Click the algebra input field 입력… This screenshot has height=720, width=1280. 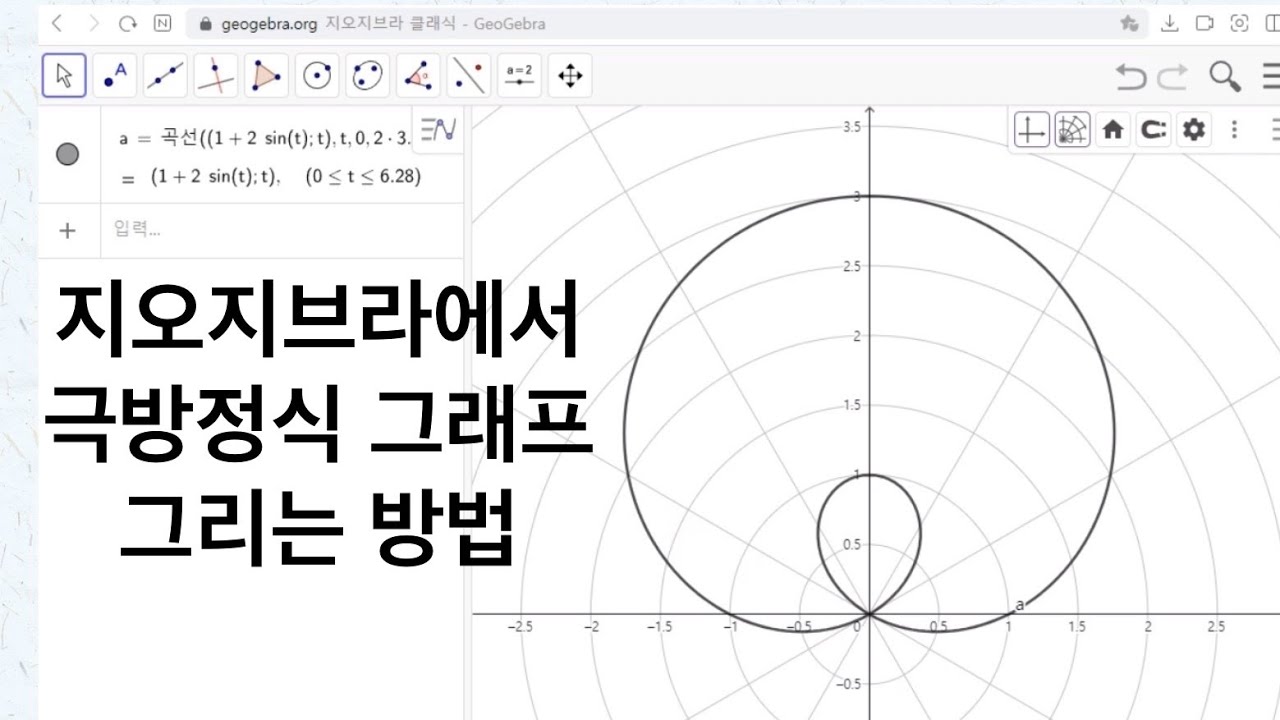coord(282,231)
